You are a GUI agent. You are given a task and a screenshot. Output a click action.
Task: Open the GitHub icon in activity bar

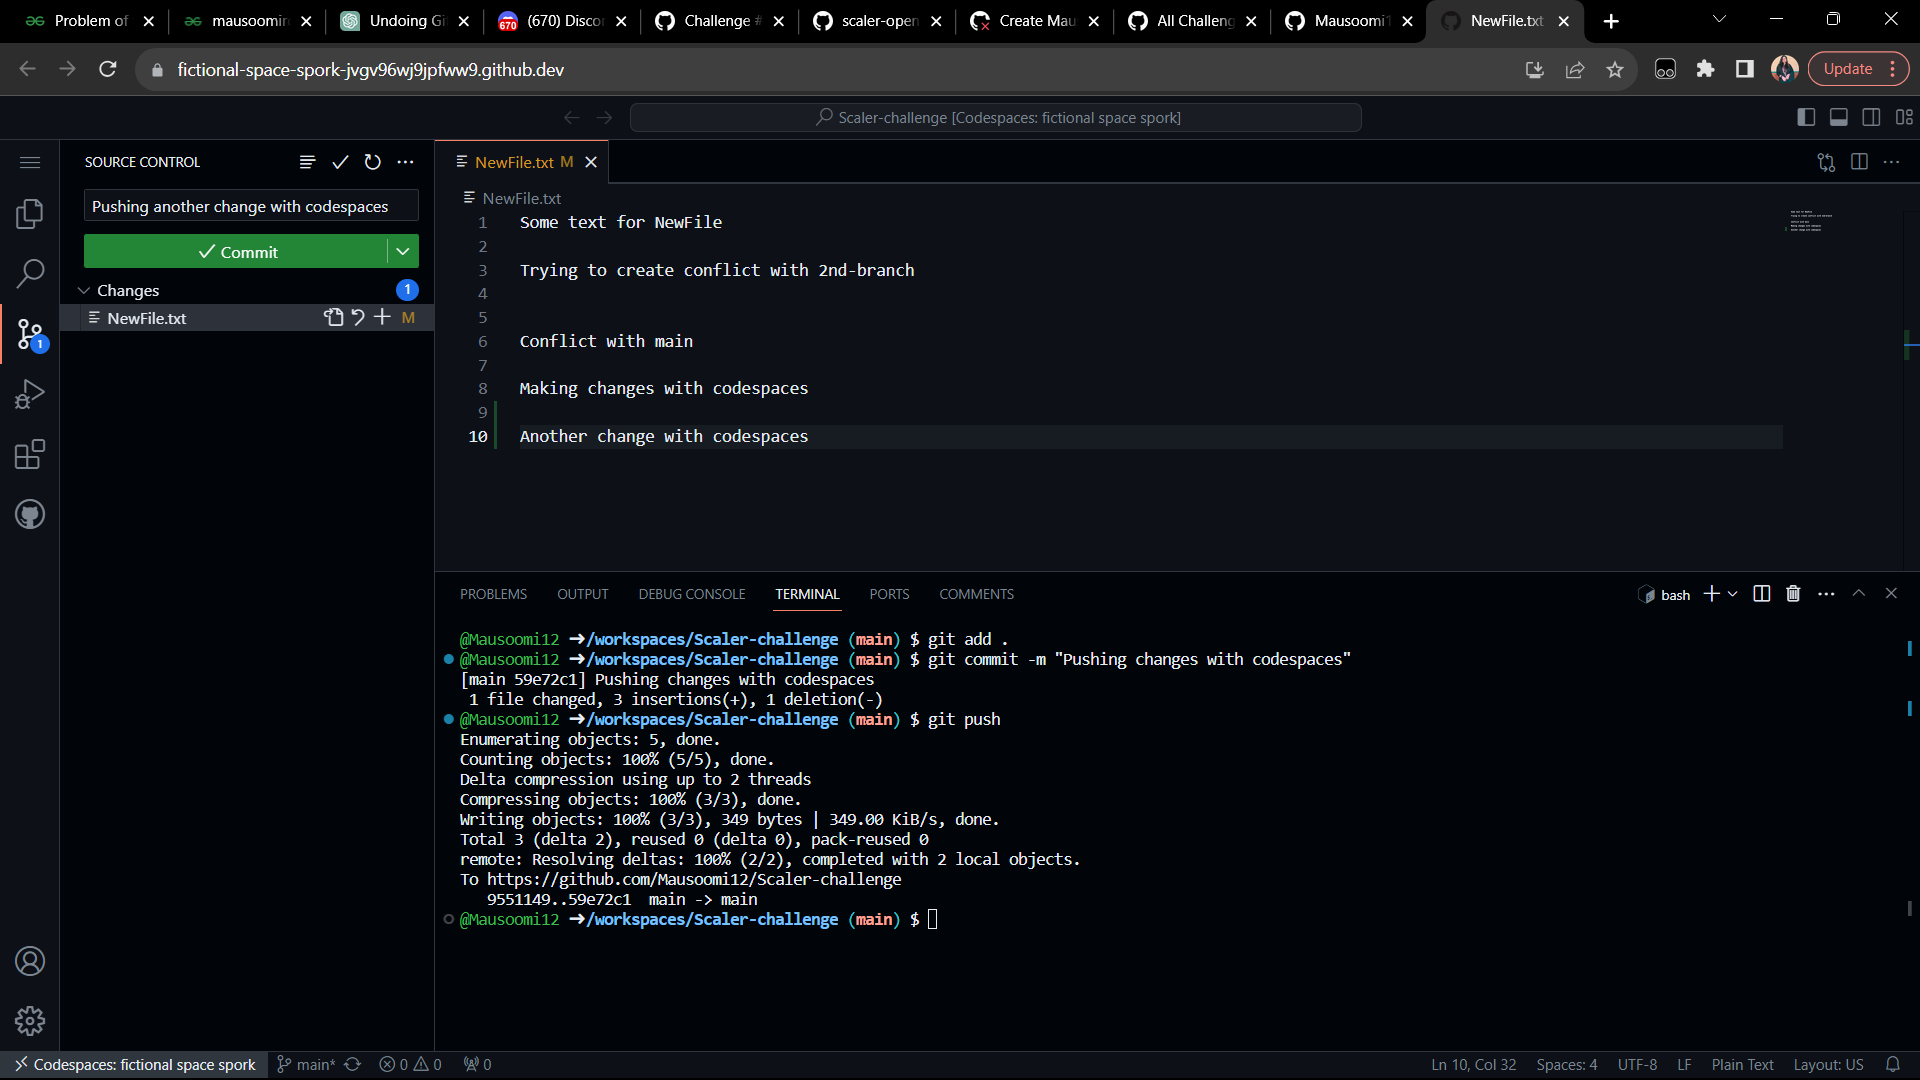(x=30, y=514)
